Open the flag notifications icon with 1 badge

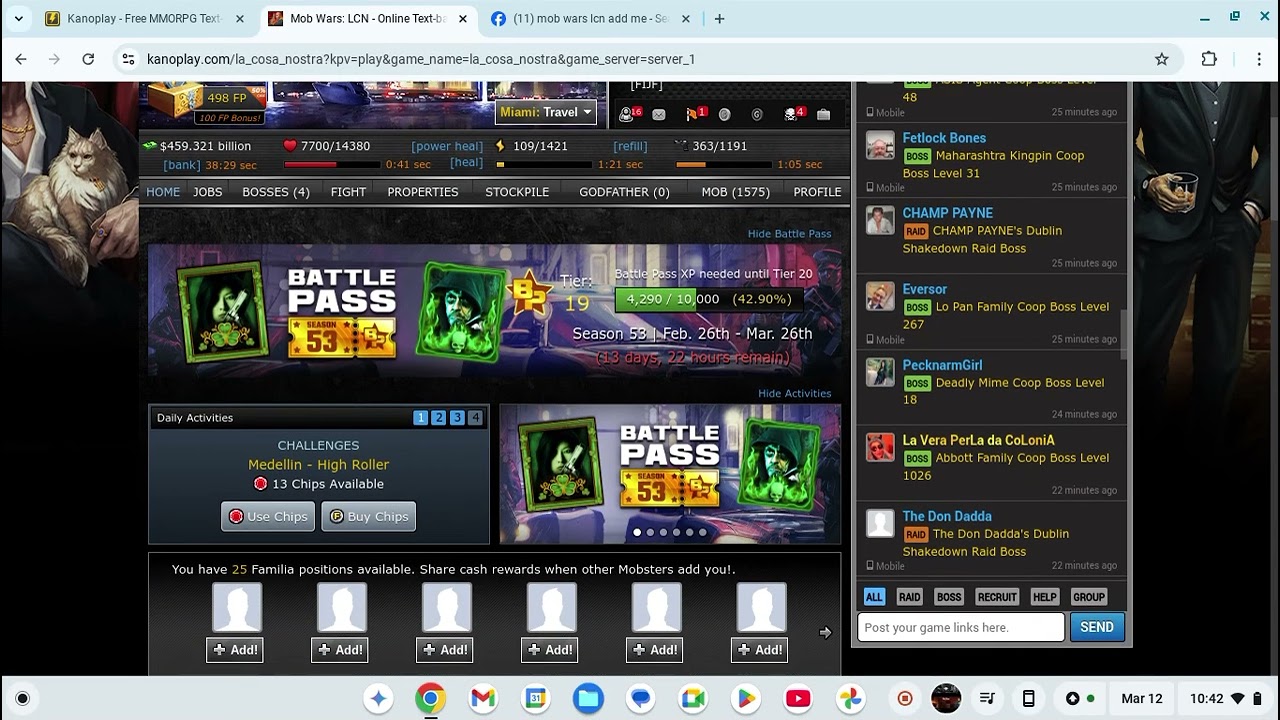pos(695,114)
